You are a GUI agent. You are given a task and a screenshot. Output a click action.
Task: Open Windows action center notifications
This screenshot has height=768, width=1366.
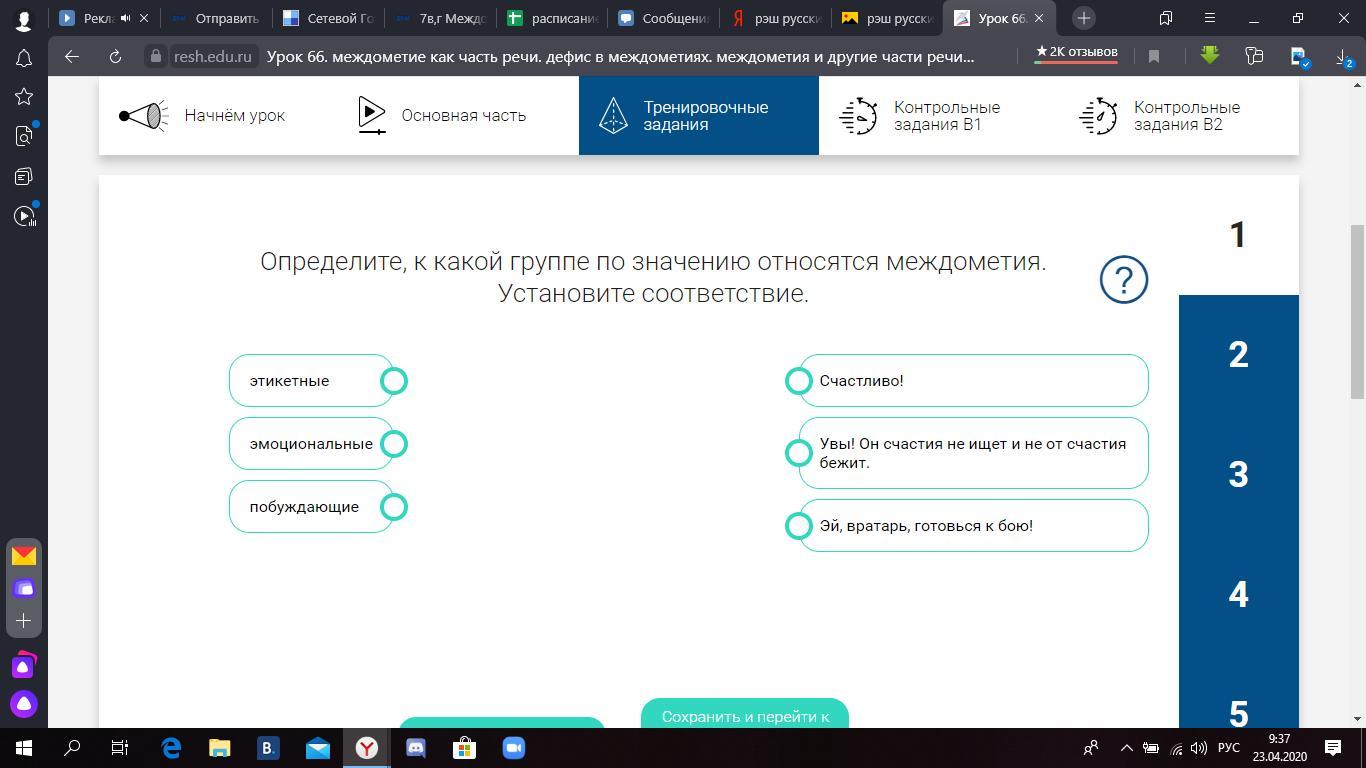(x=1333, y=748)
